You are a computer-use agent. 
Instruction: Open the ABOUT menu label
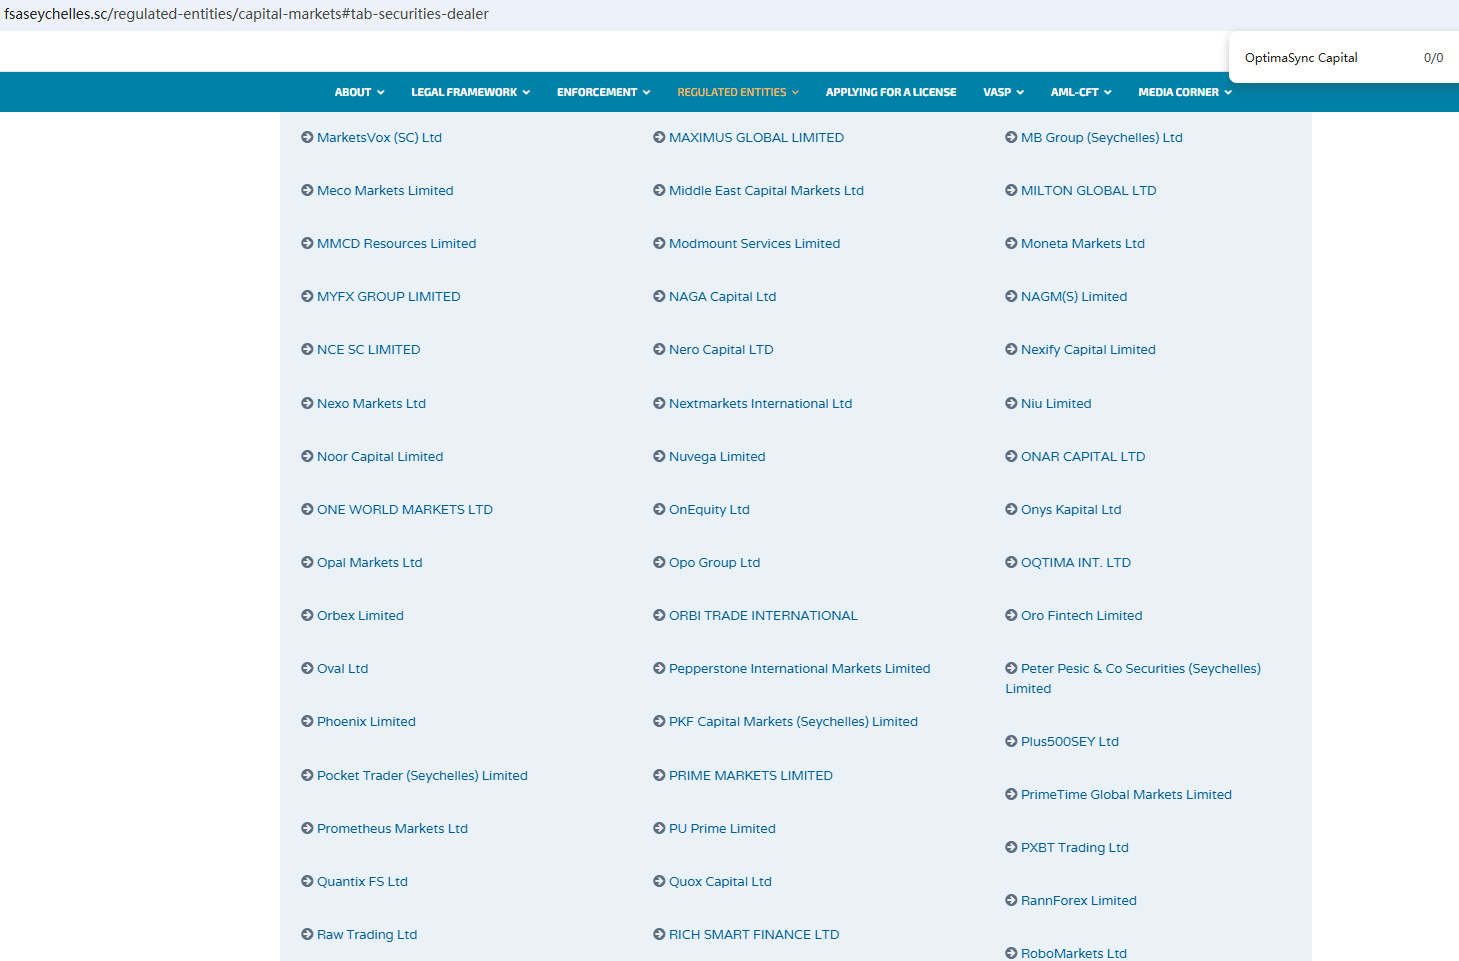353,92
